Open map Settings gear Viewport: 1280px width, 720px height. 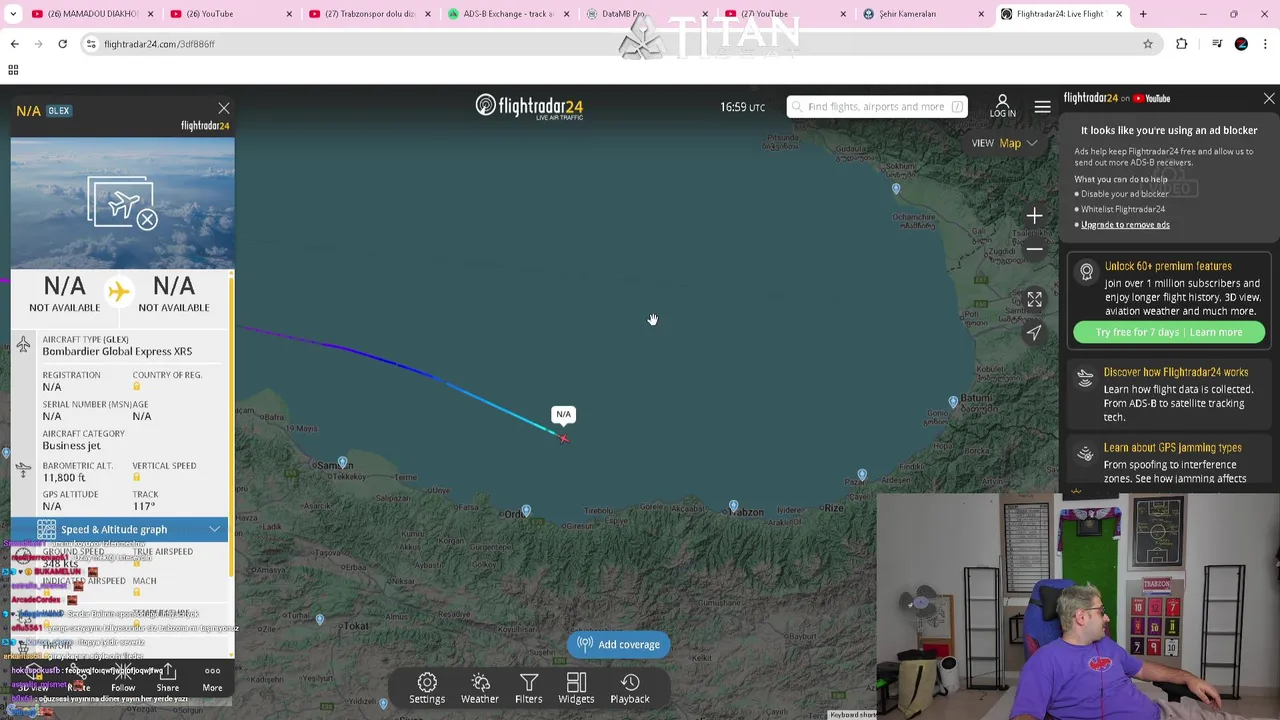click(427, 688)
